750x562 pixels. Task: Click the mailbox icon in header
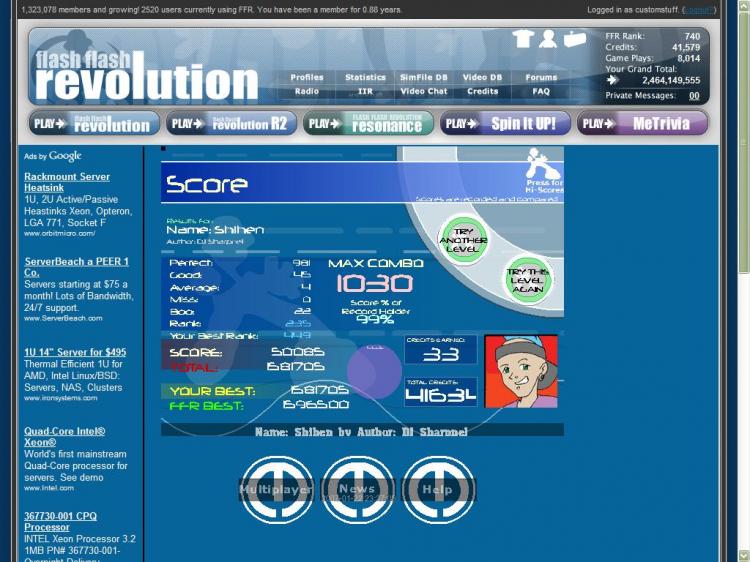tap(574, 39)
